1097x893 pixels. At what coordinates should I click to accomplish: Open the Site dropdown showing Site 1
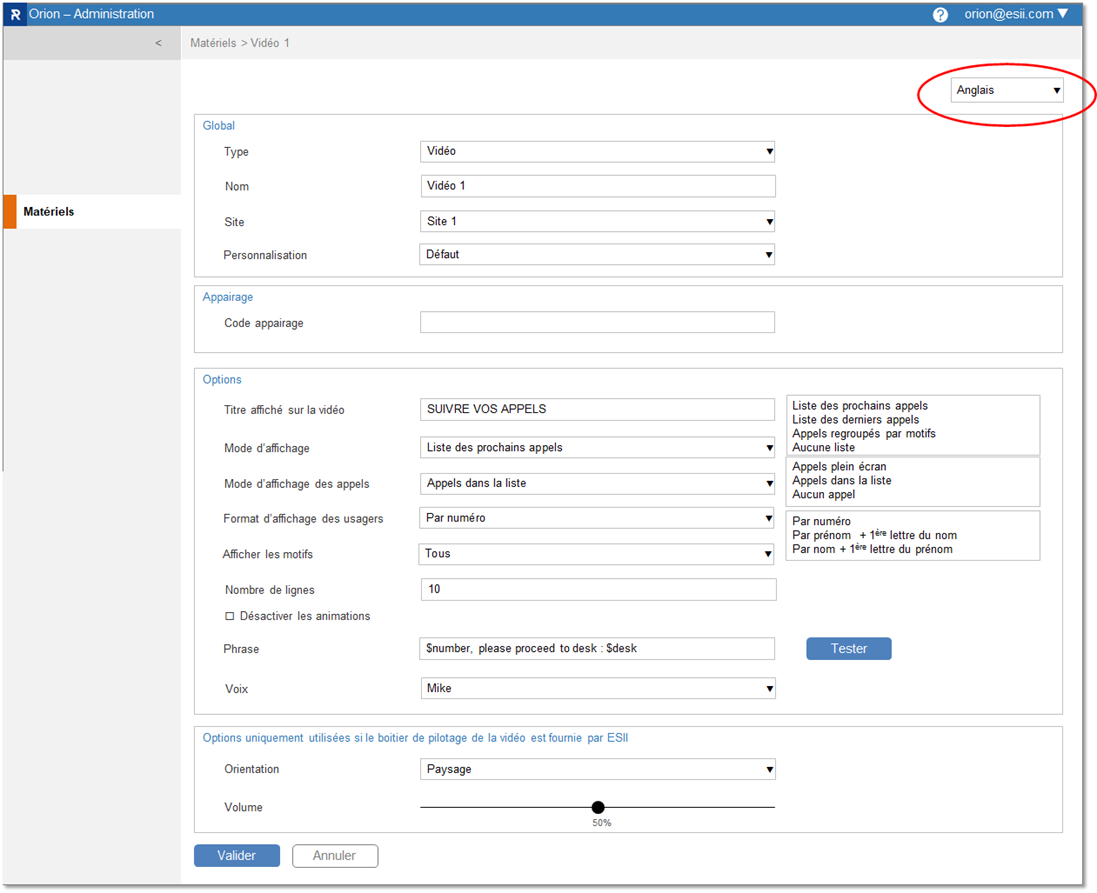(x=597, y=221)
